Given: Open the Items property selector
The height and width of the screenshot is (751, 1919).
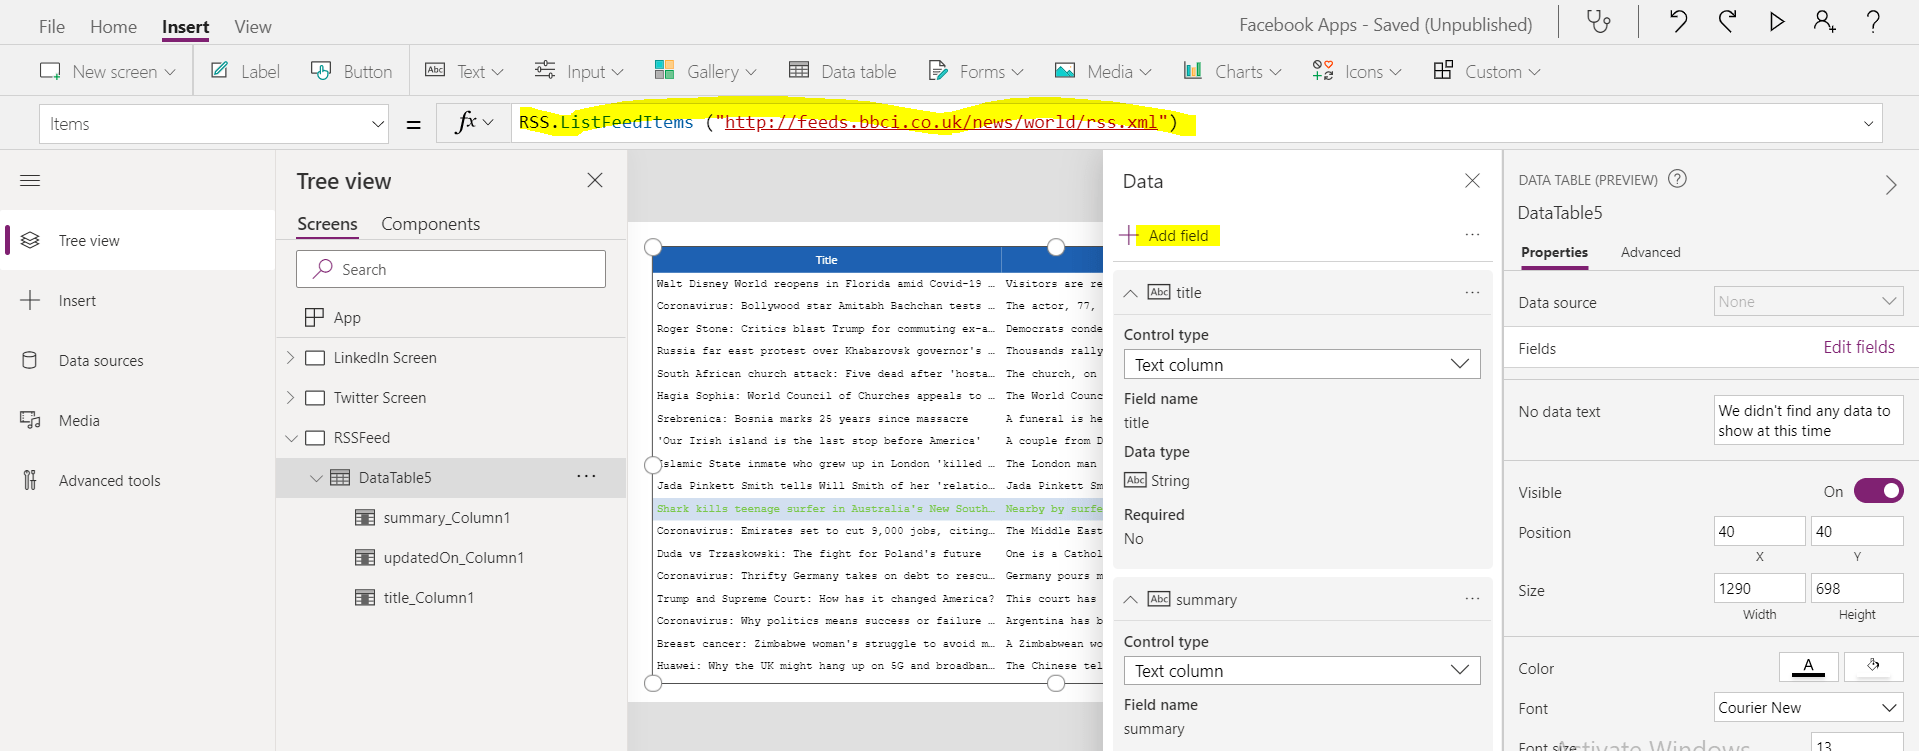Looking at the screenshot, I should pyautogui.click(x=214, y=124).
